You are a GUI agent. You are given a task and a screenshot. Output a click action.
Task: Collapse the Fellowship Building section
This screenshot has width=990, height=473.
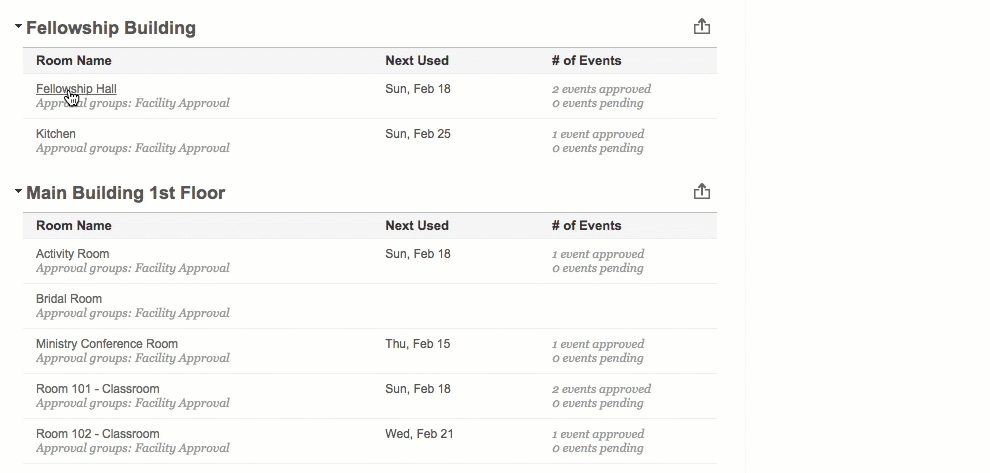(x=19, y=28)
